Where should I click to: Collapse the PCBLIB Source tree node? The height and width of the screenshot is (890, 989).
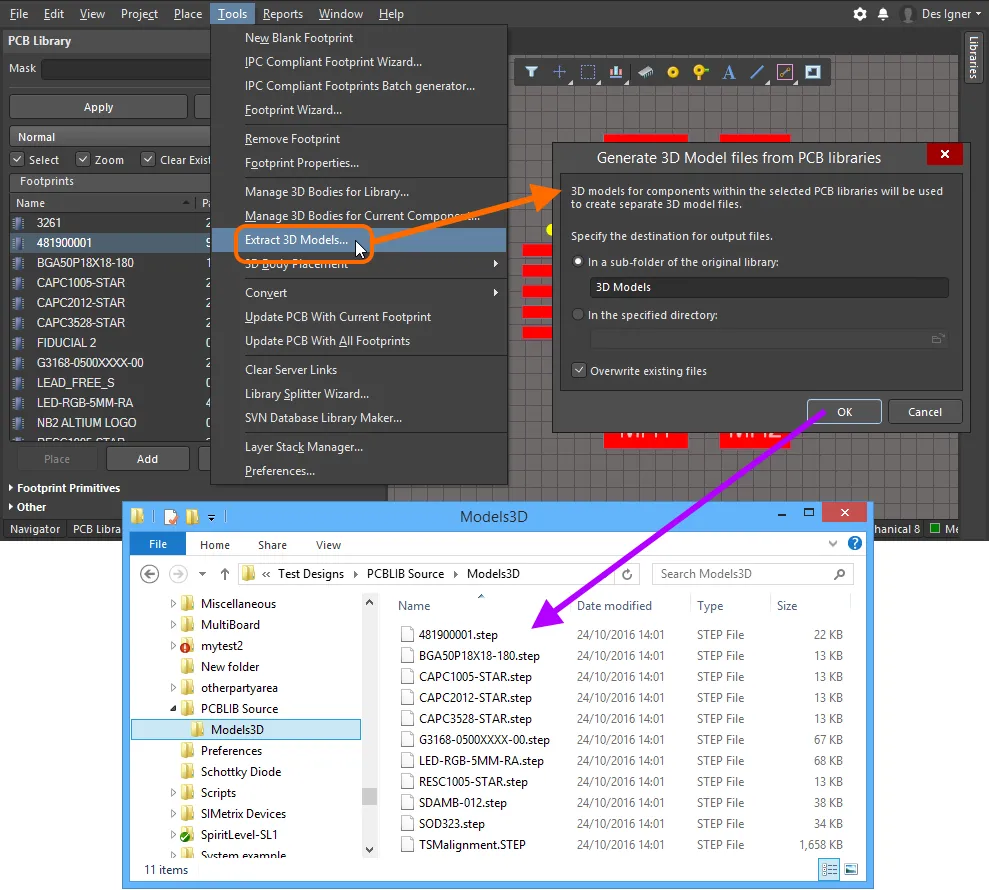(173, 708)
